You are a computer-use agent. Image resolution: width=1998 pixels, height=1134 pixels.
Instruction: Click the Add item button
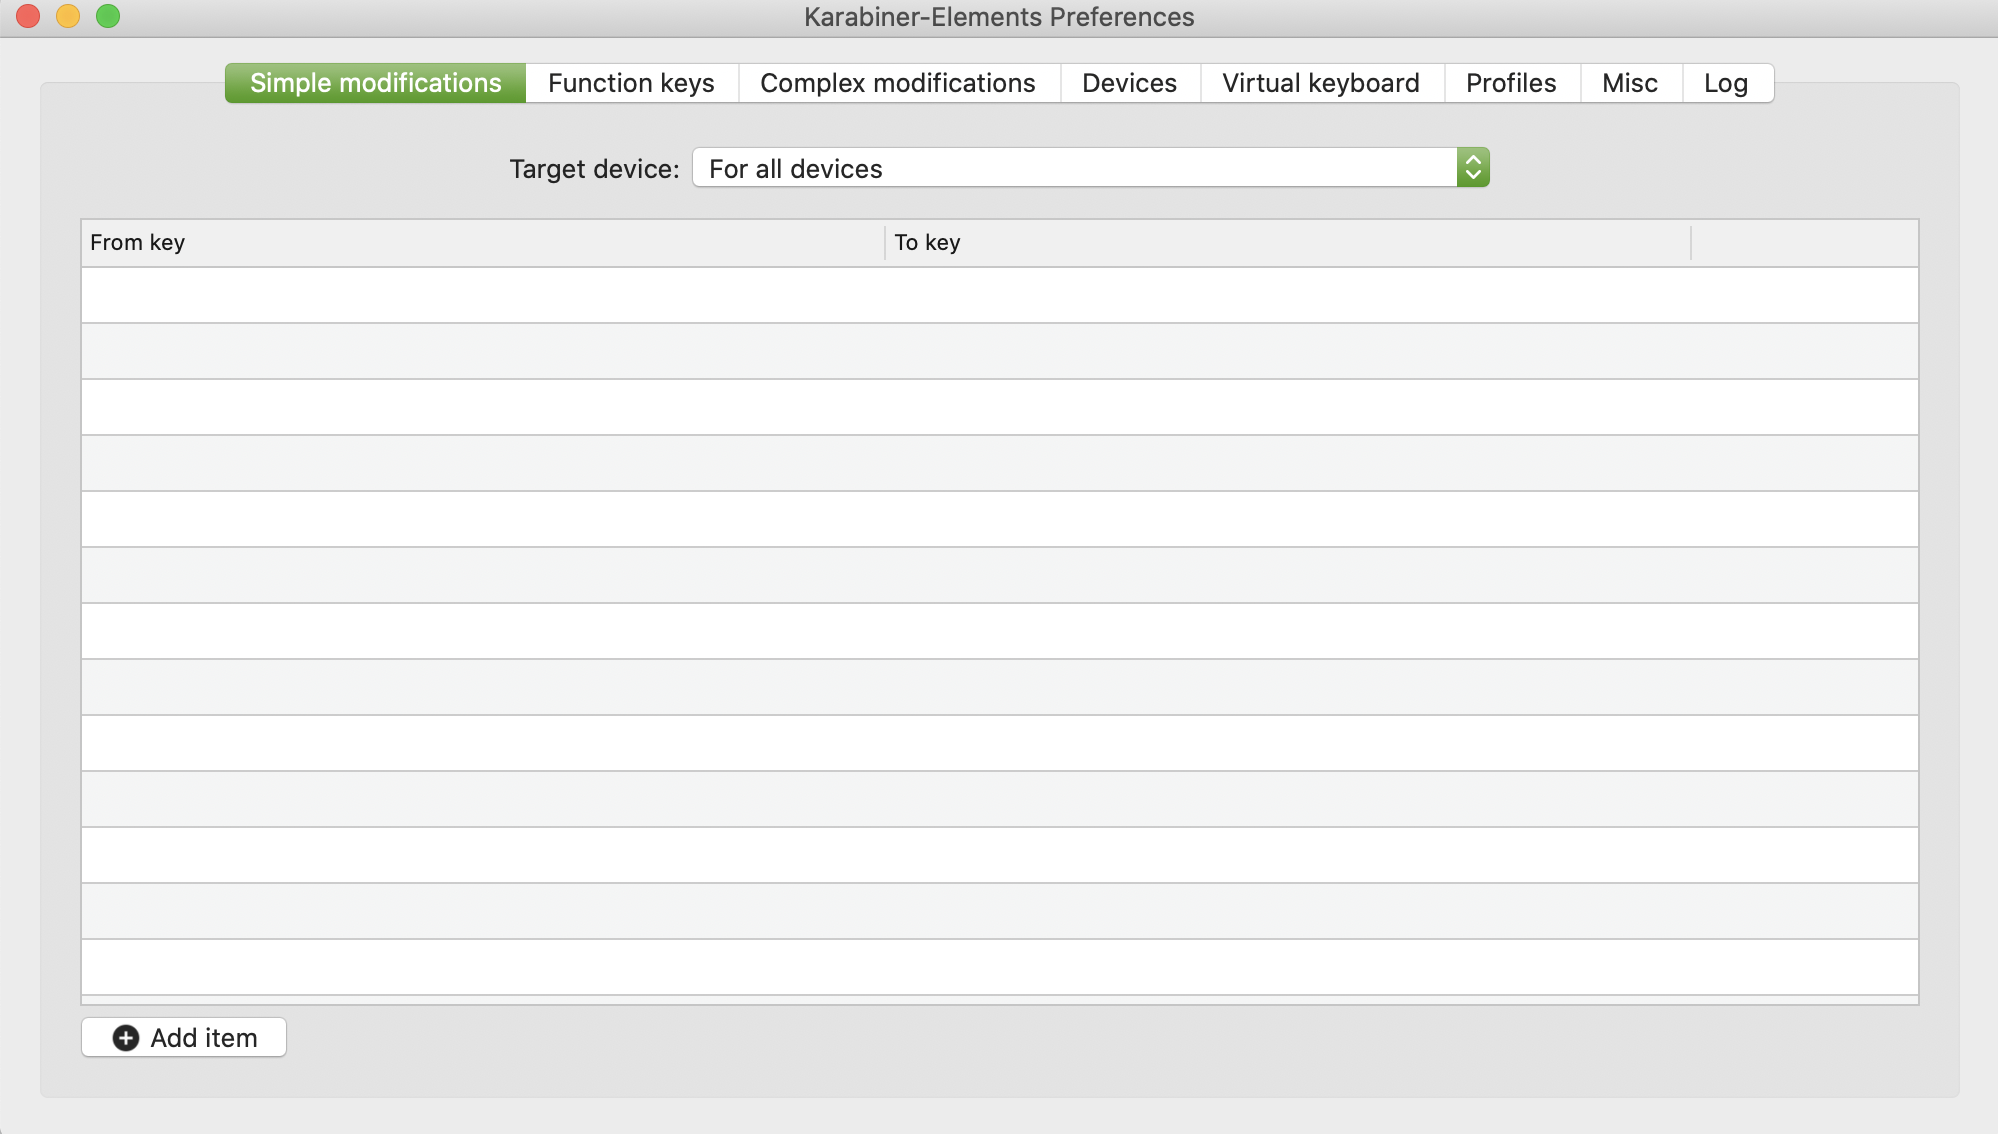tap(183, 1037)
